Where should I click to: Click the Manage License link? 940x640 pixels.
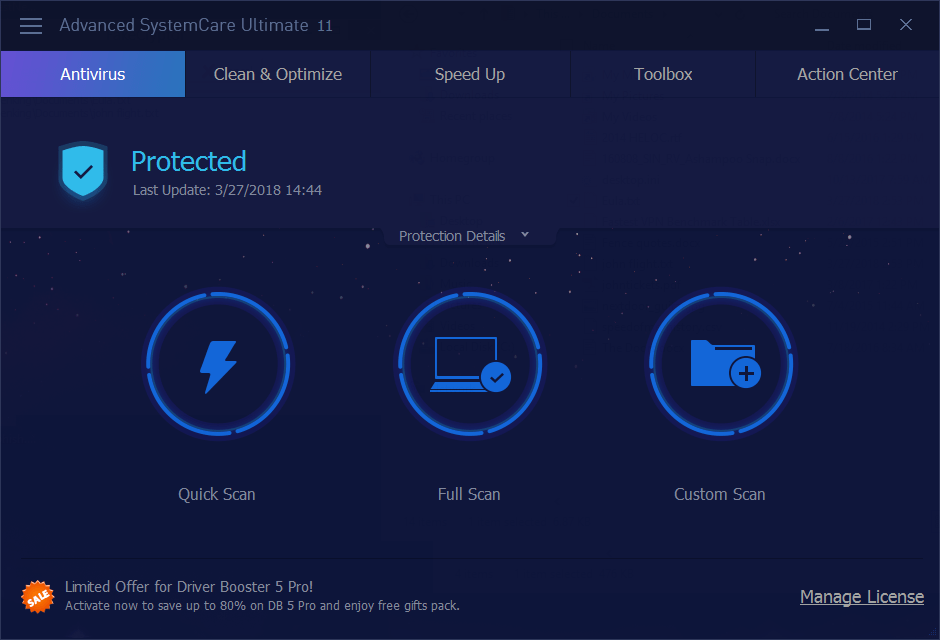pos(862,597)
